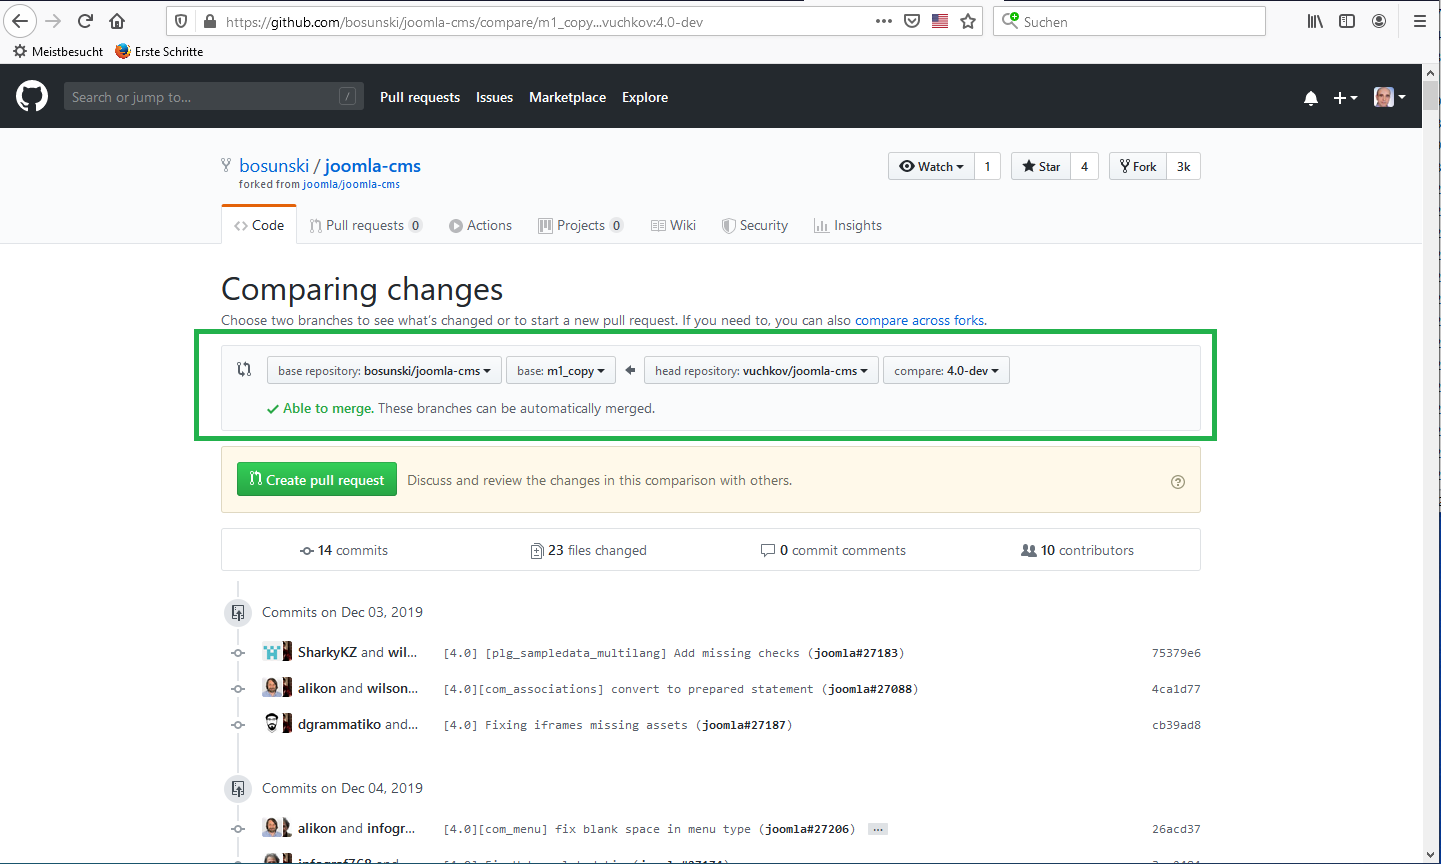Image resolution: width=1441 pixels, height=864 pixels.
Task: Open the notifications bell
Action: [x=1311, y=98]
